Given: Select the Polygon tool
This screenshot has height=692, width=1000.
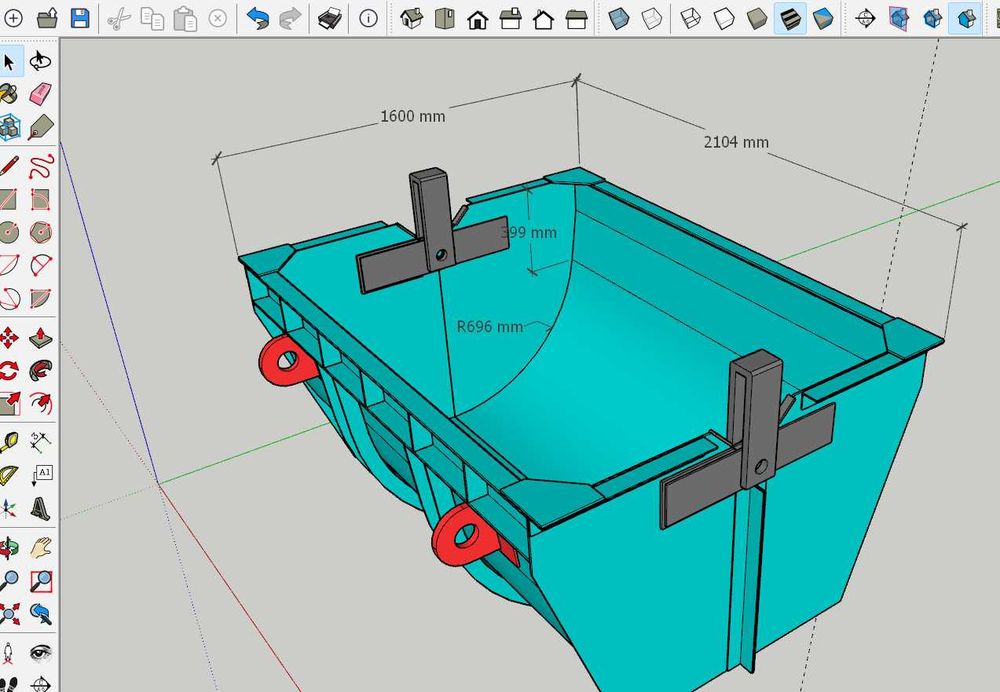Looking at the screenshot, I should coord(40,233).
